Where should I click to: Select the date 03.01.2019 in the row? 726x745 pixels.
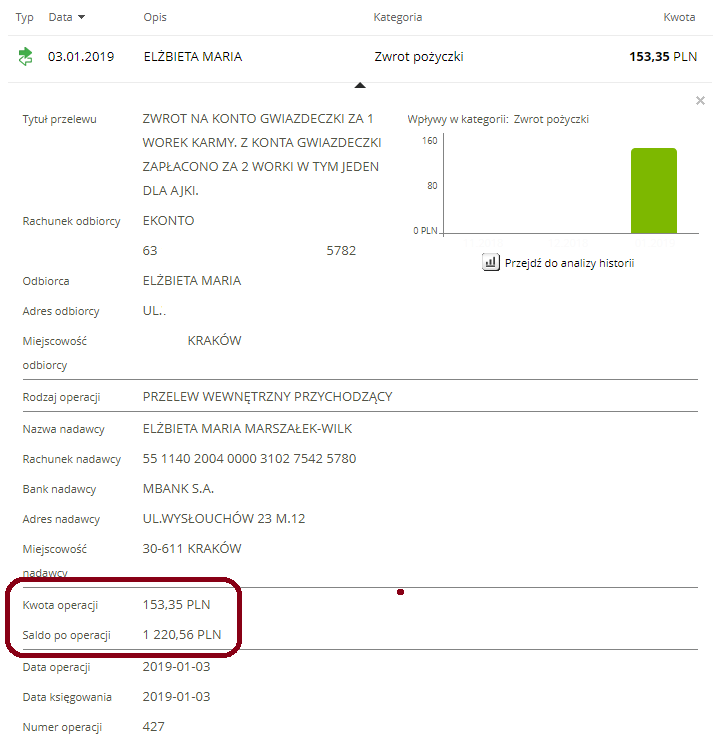81,57
